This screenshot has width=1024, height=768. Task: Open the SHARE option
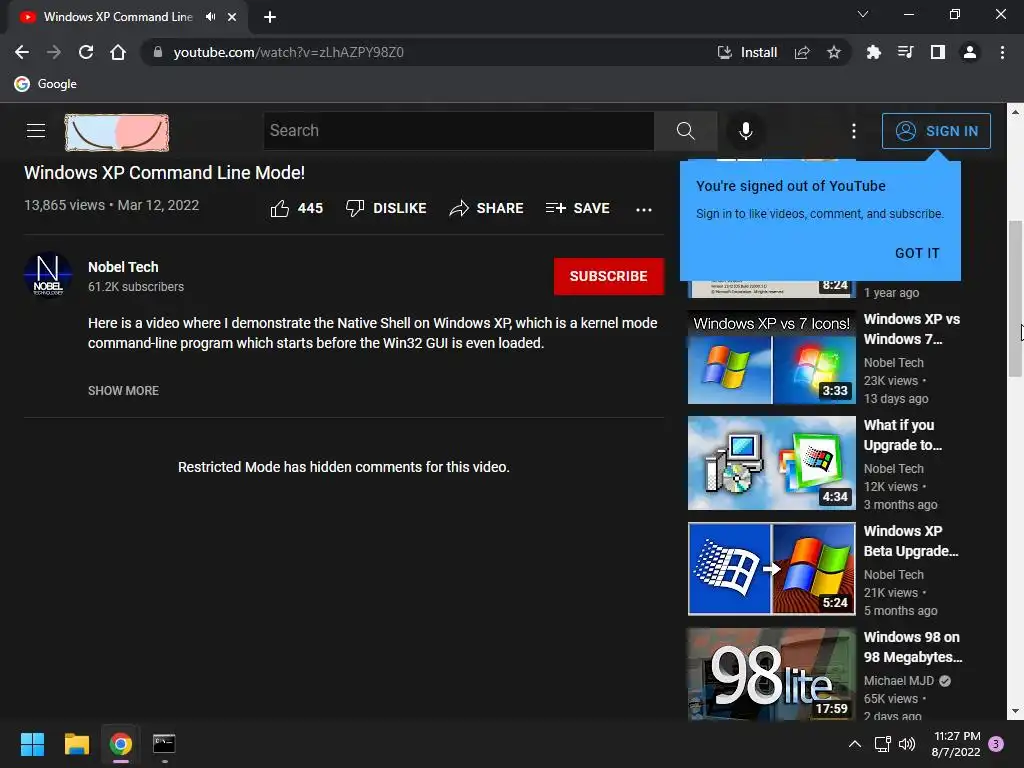(487, 208)
